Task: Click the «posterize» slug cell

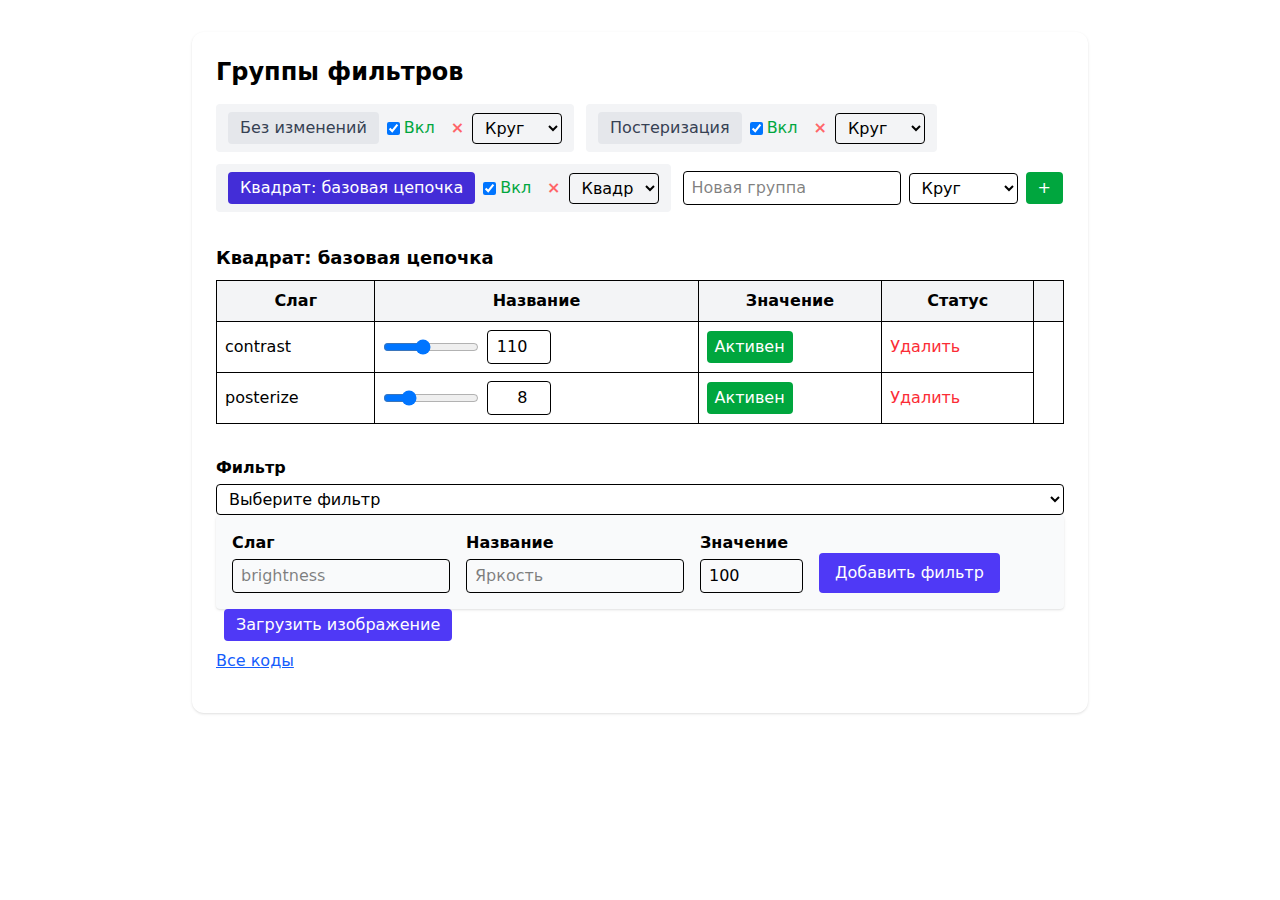Action: coord(296,398)
